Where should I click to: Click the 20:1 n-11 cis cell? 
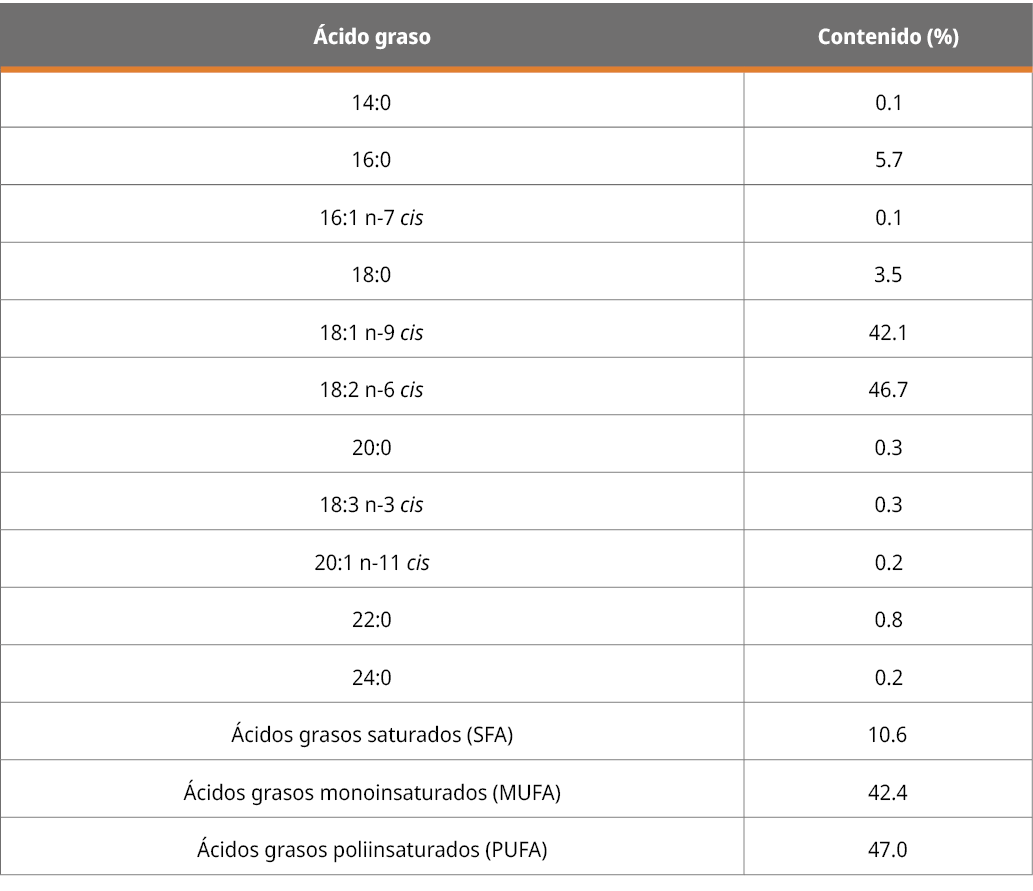pos(371,563)
